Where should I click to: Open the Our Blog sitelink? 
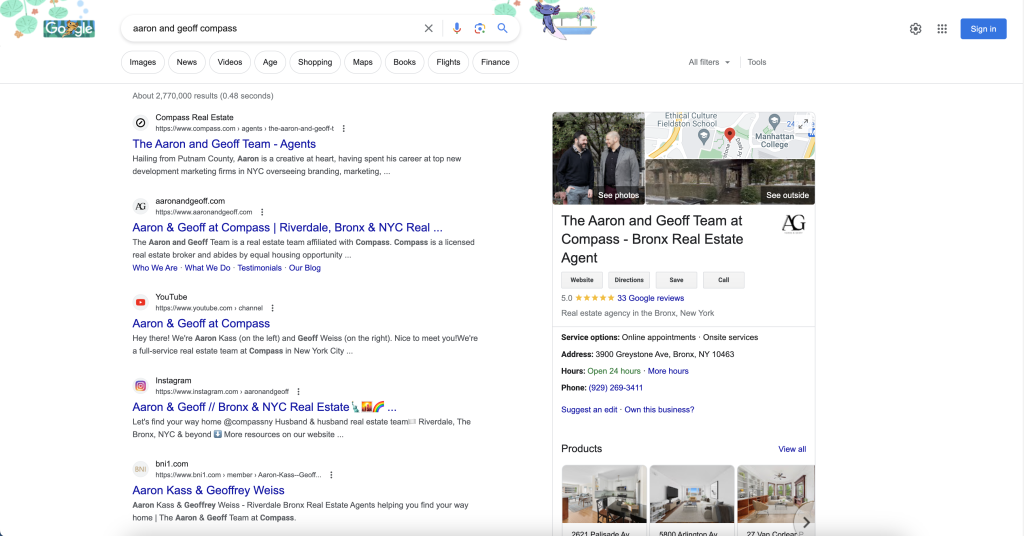pyautogui.click(x=305, y=268)
